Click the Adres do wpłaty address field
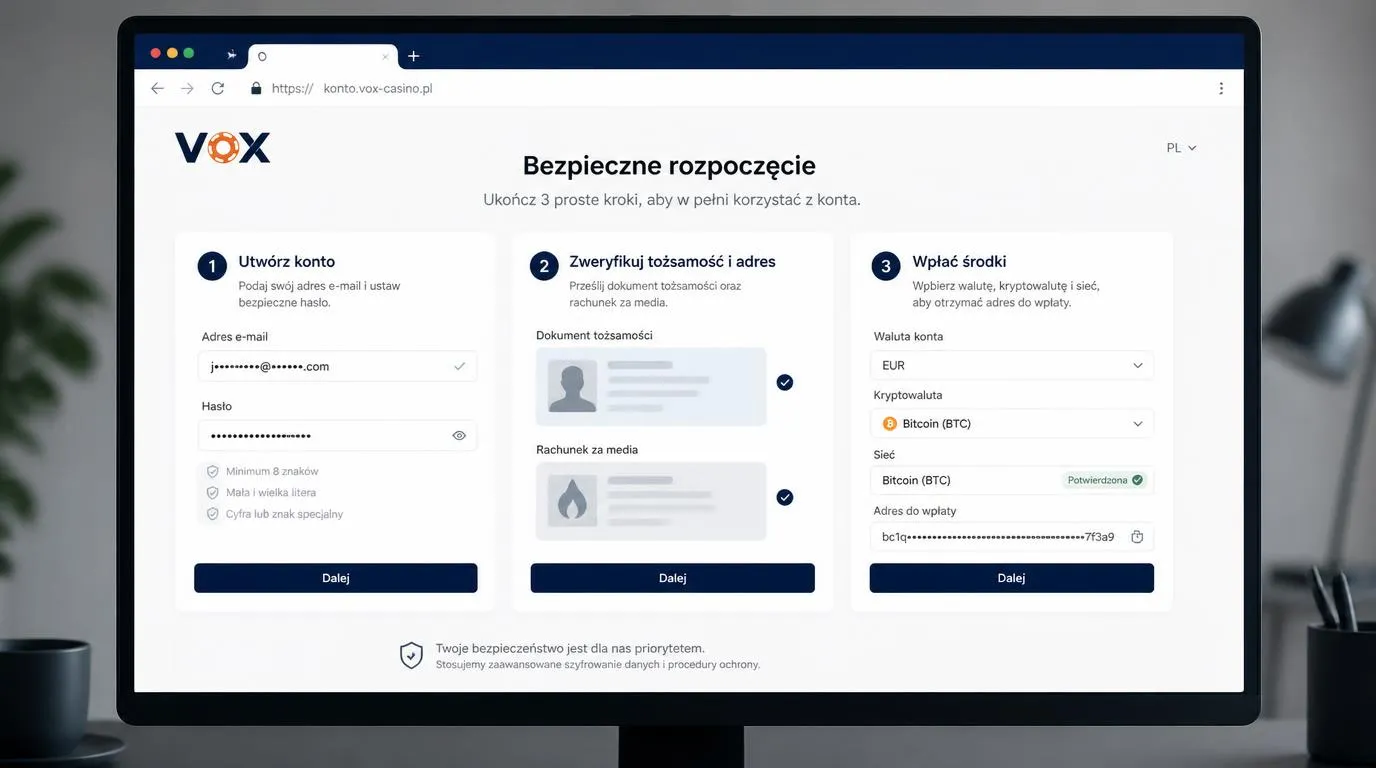The image size is (1376, 768). 1012,537
